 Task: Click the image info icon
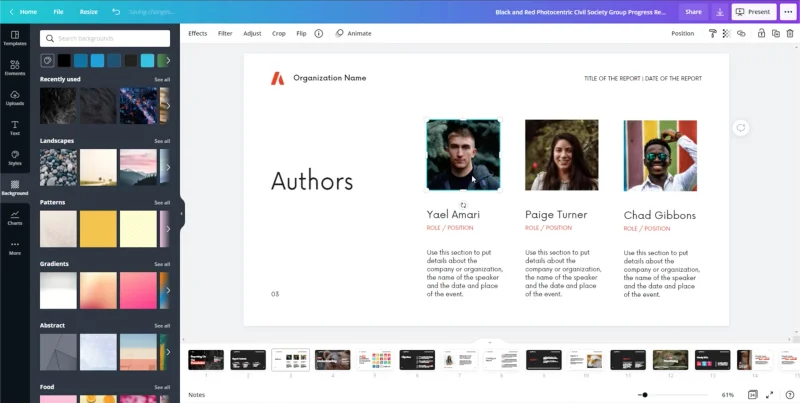pyautogui.click(x=319, y=33)
